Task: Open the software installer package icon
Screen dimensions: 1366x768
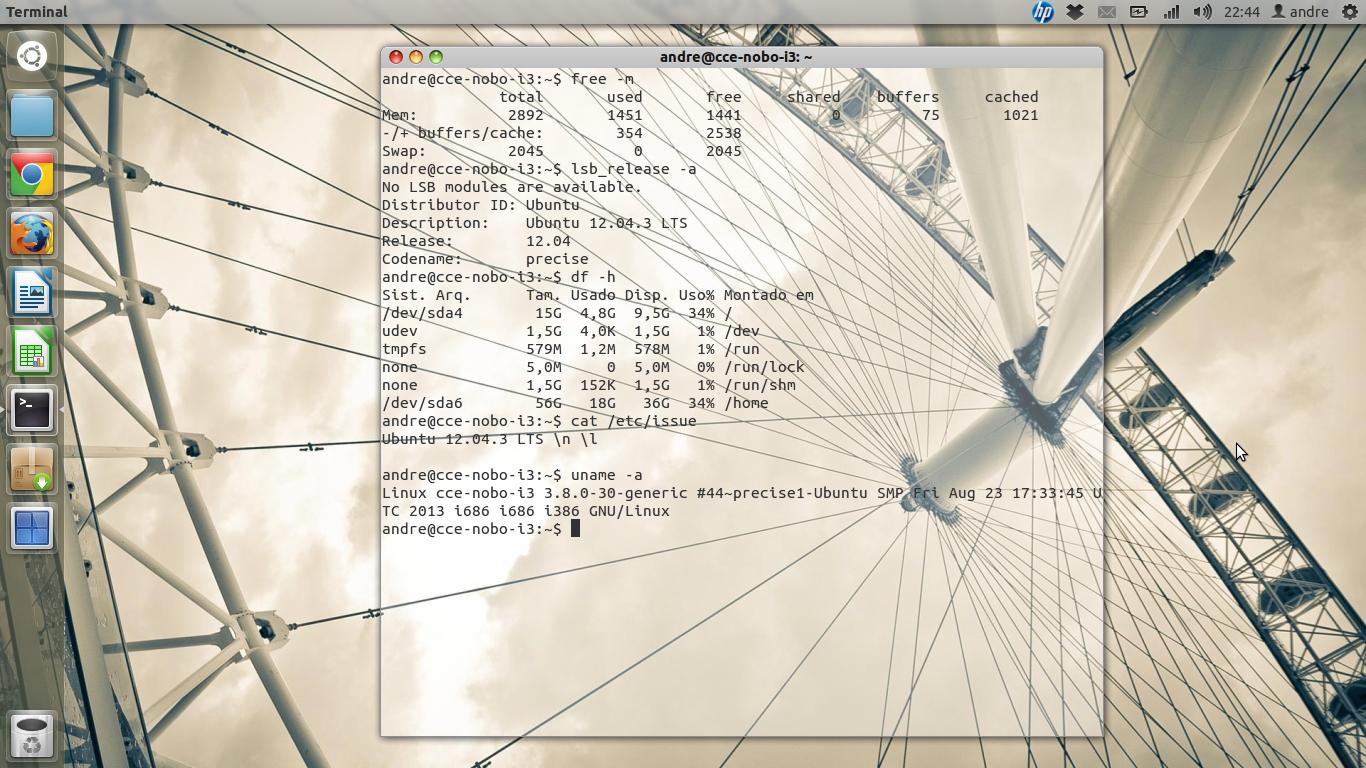Action: [32, 470]
